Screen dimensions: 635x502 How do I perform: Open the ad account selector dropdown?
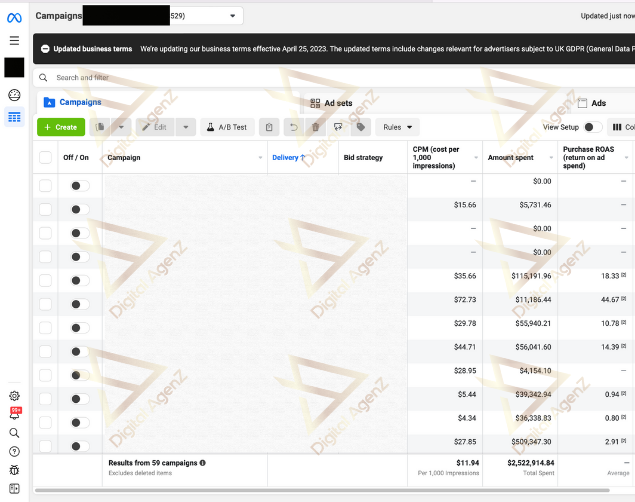click(x=232, y=16)
